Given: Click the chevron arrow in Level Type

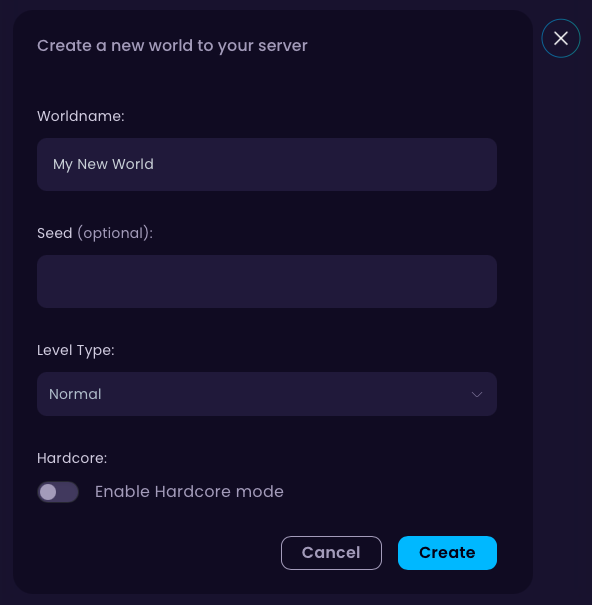Looking at the screenshot, I should point(477,394).
